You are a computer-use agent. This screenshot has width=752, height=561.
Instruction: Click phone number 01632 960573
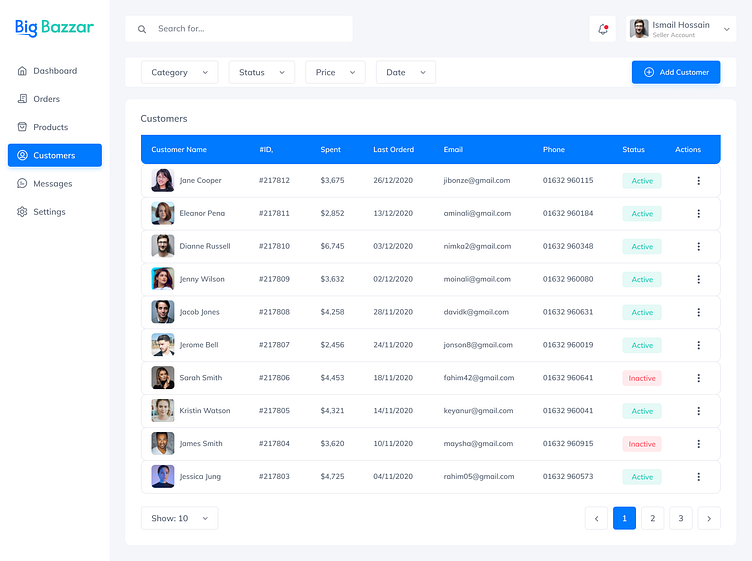tap(568, 477)
